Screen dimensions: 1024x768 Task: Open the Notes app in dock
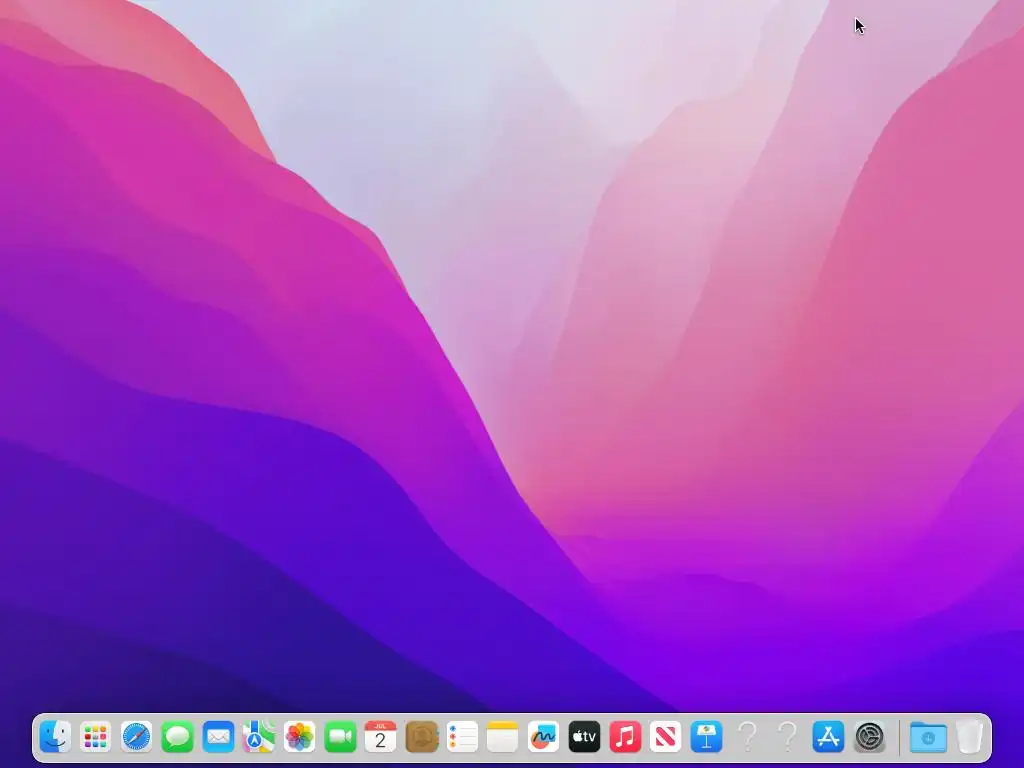(x=503, y=737)
